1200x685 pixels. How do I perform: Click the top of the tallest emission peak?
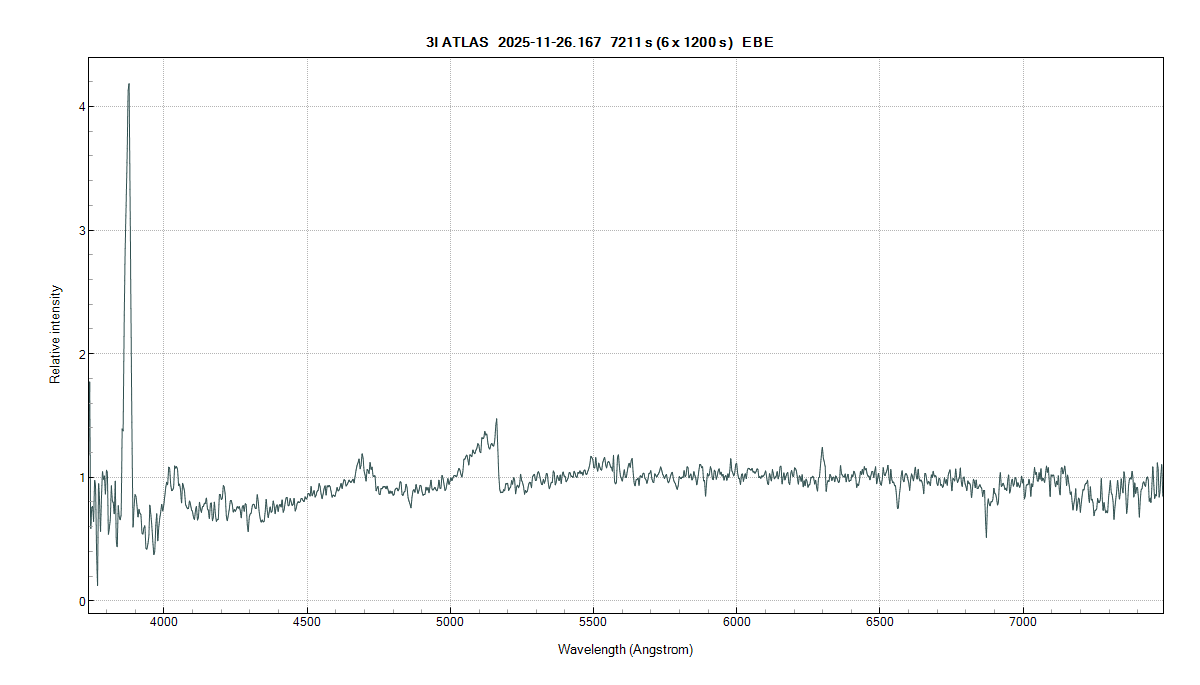click(129, 85)
